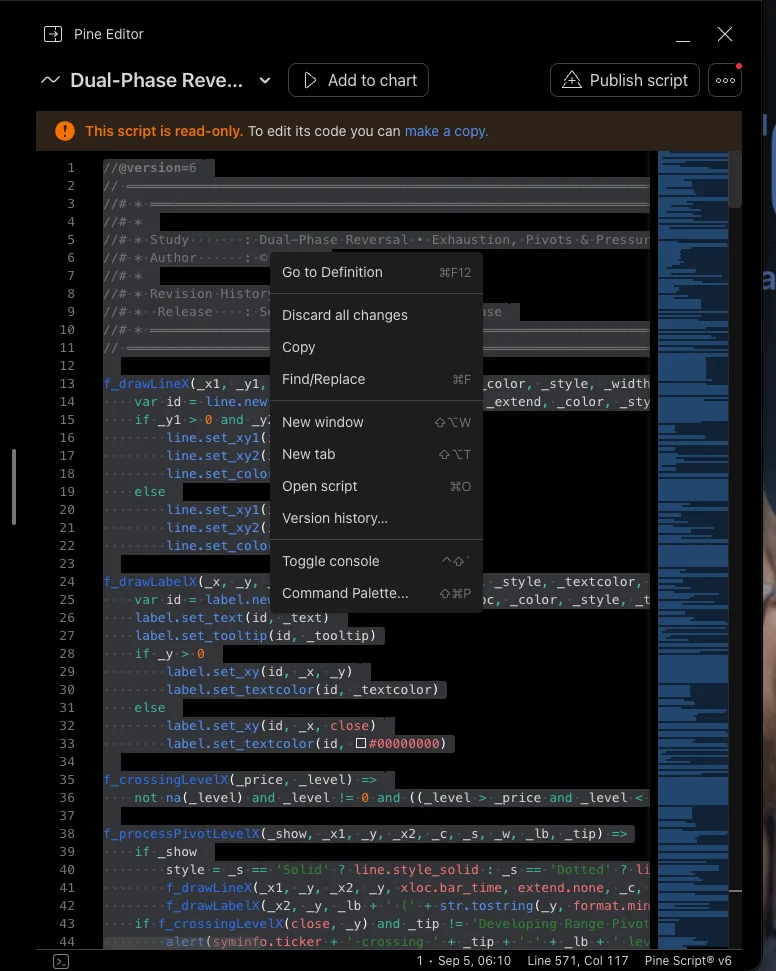Open Version history... from menu
The image size is (776, 971).
click(376, 518)
